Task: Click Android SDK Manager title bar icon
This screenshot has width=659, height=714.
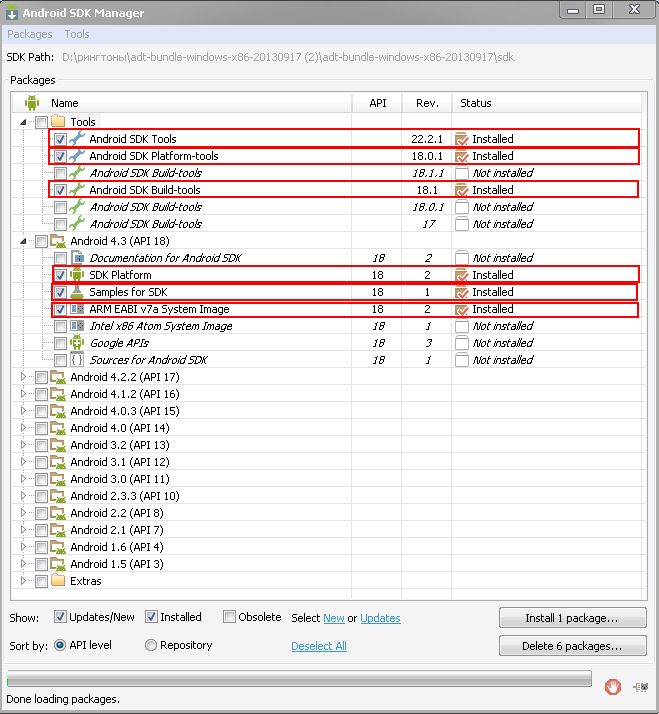Action: pyautogui.click(x=12, y=13)
